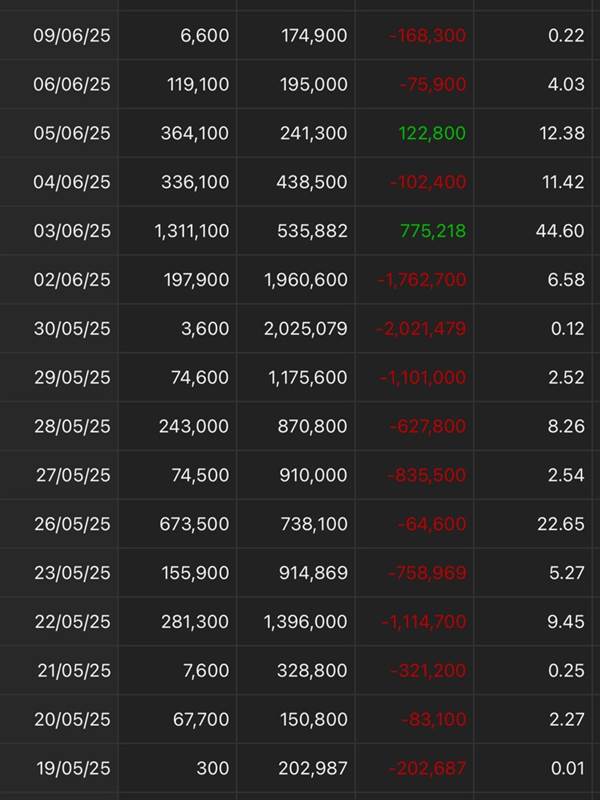Select the -2,021,479 net value
Image resolution: width=600 pixels, height=800 pixels.
pos(421,329)
